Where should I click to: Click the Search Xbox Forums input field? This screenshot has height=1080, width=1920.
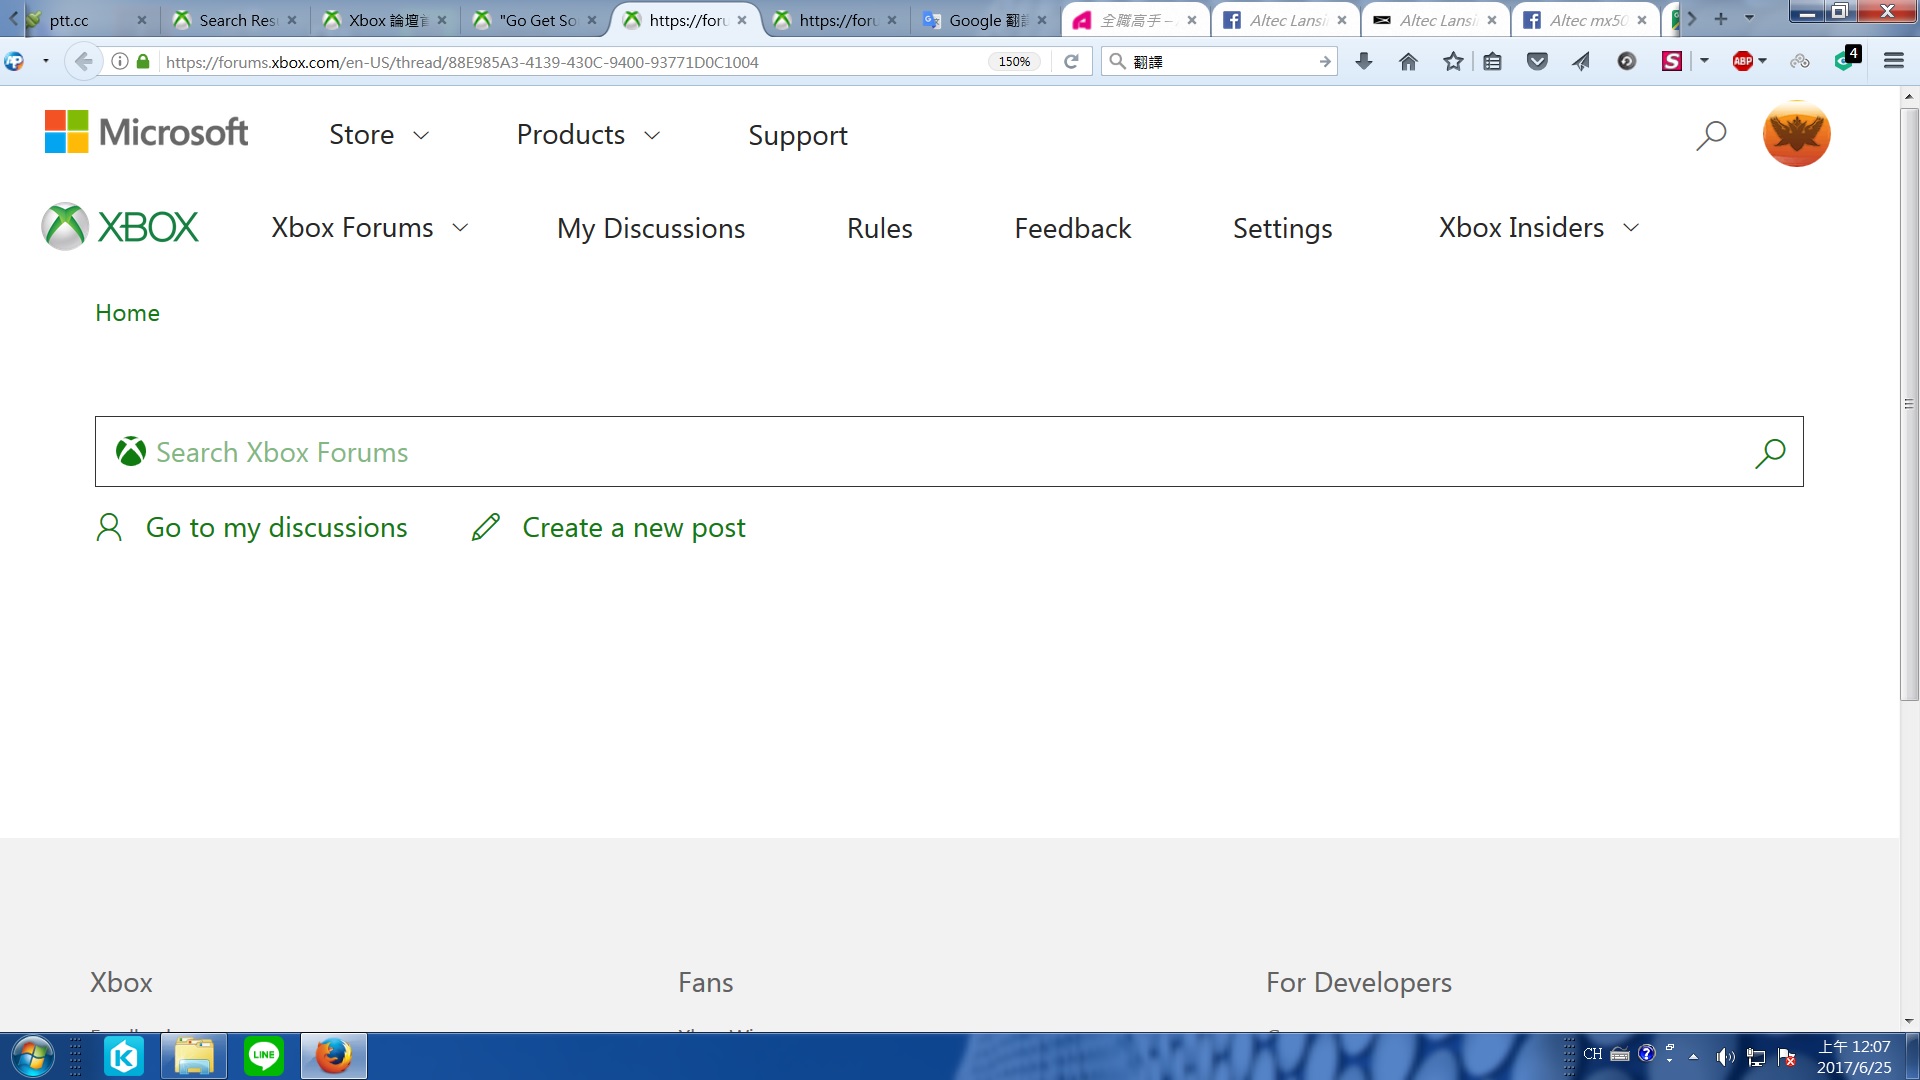pos(948,451)
